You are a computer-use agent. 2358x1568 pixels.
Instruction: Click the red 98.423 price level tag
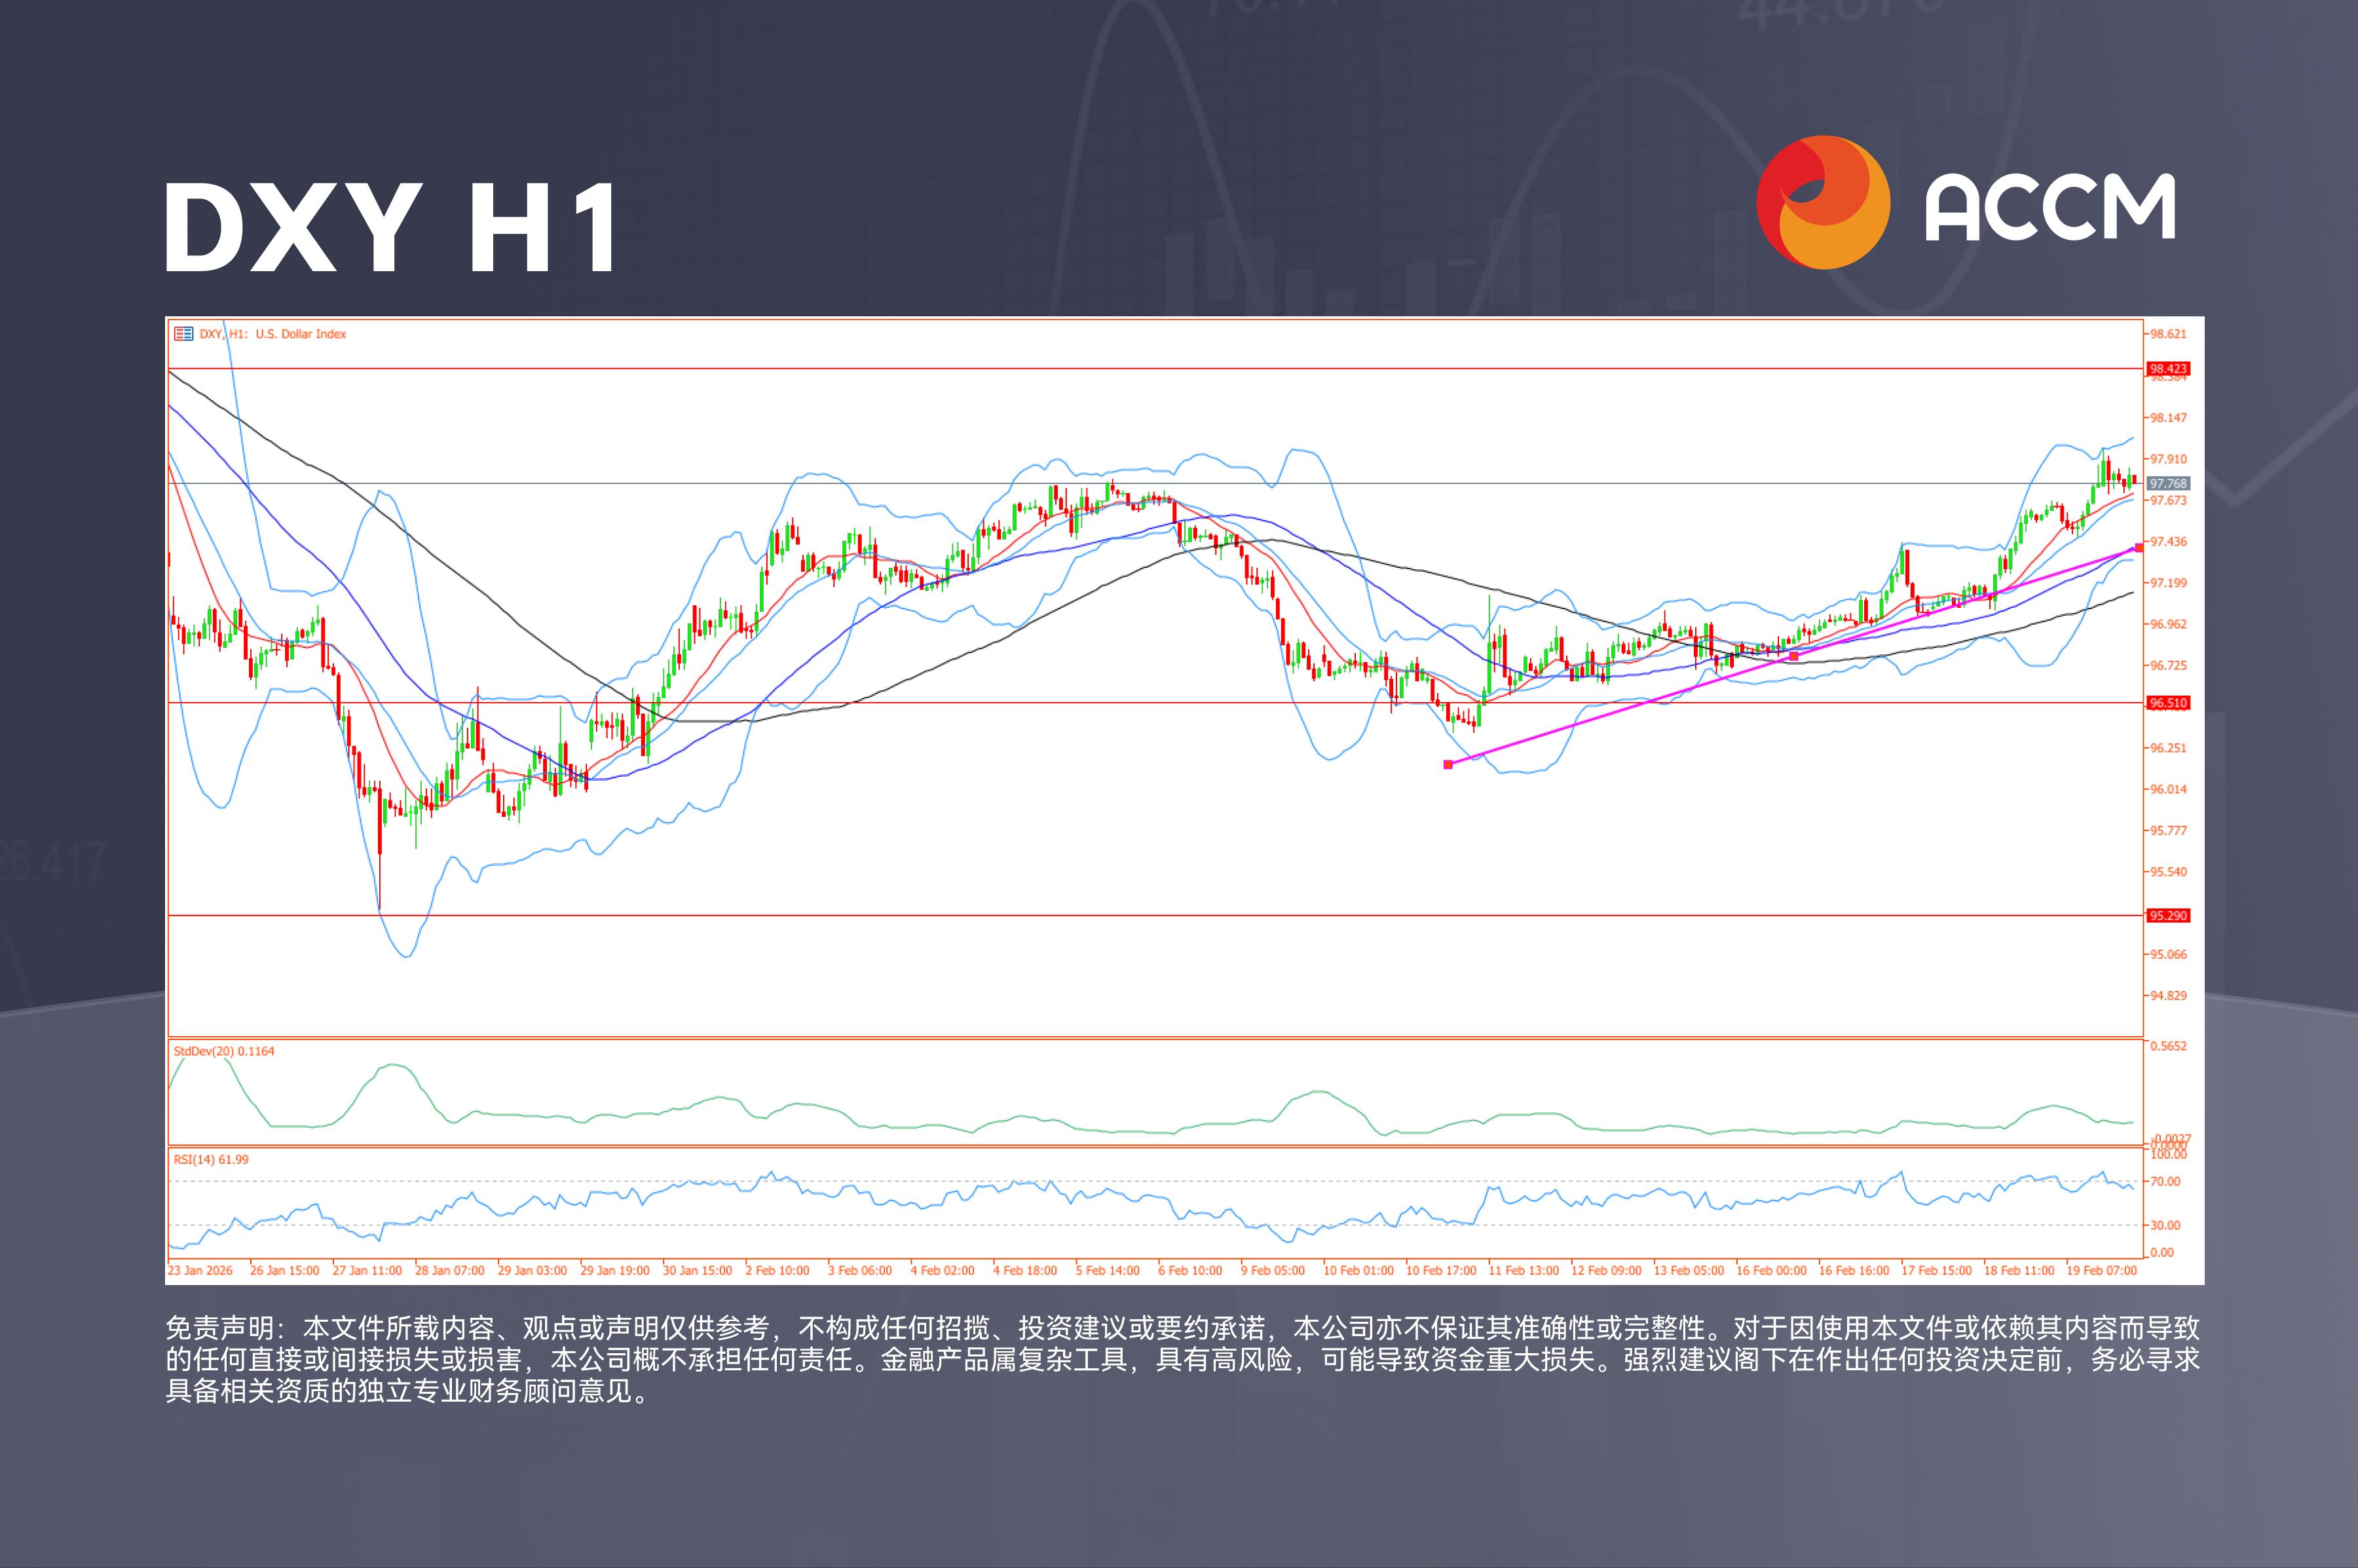coord(2168,369)
